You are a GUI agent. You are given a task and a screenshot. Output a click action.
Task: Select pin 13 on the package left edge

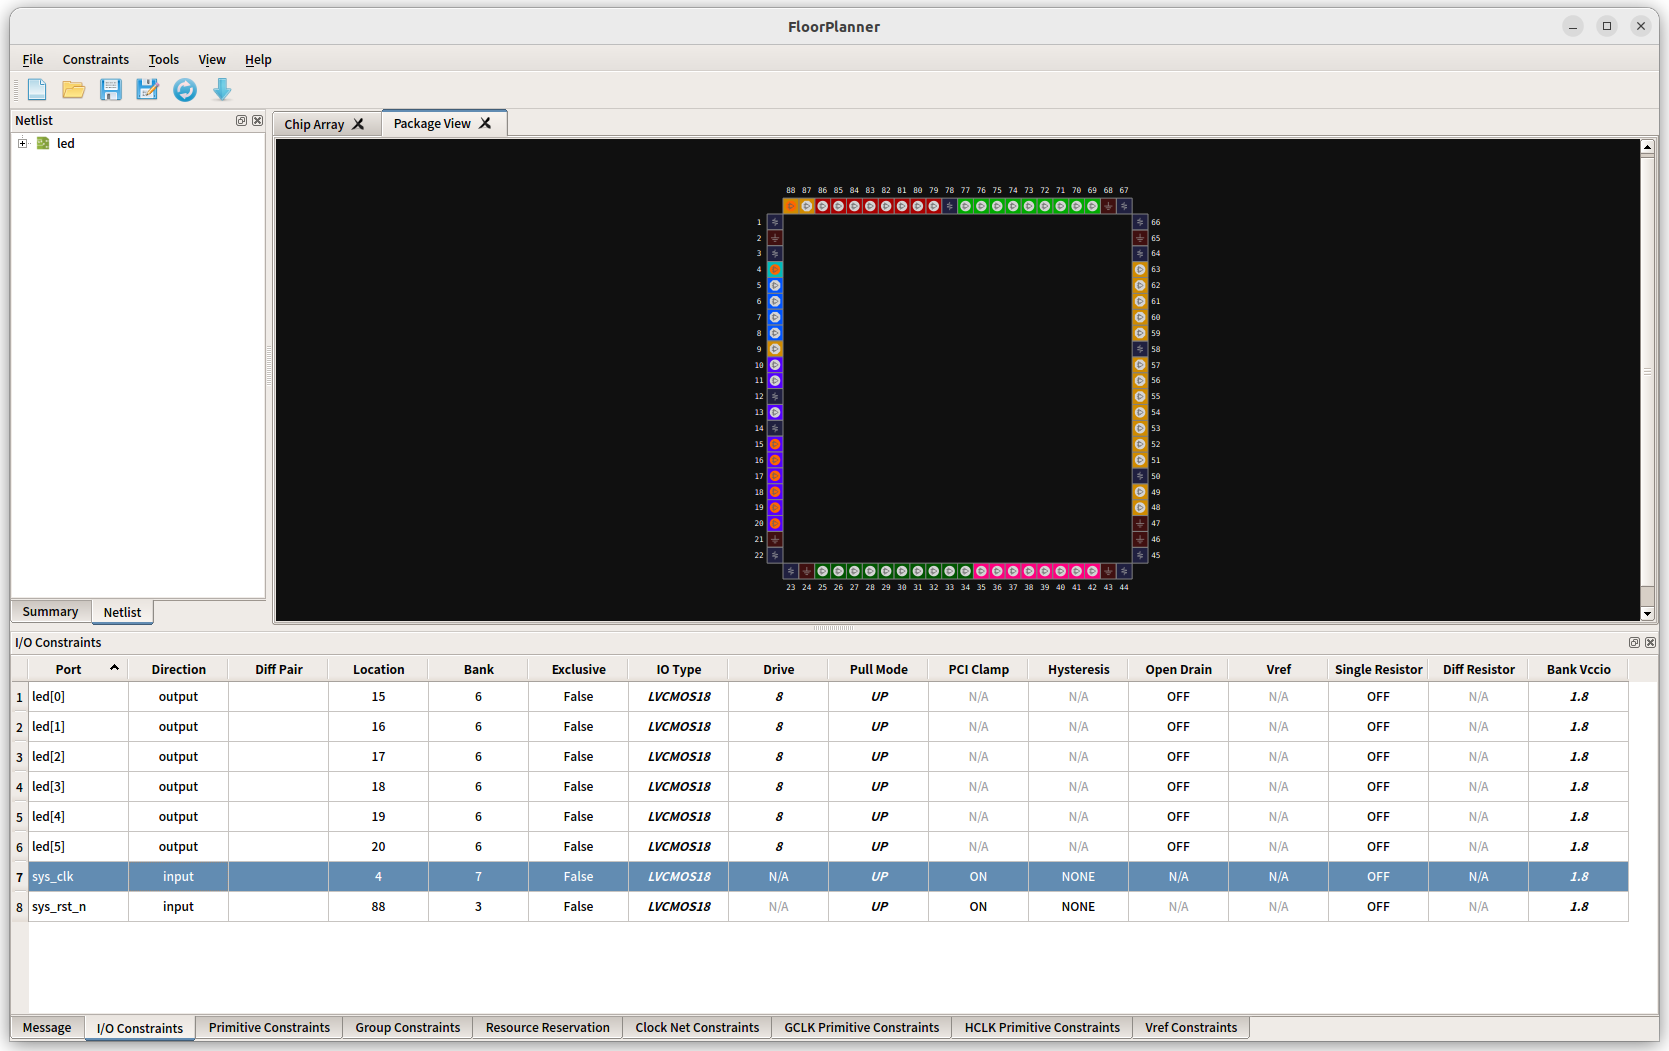(775, 412)
